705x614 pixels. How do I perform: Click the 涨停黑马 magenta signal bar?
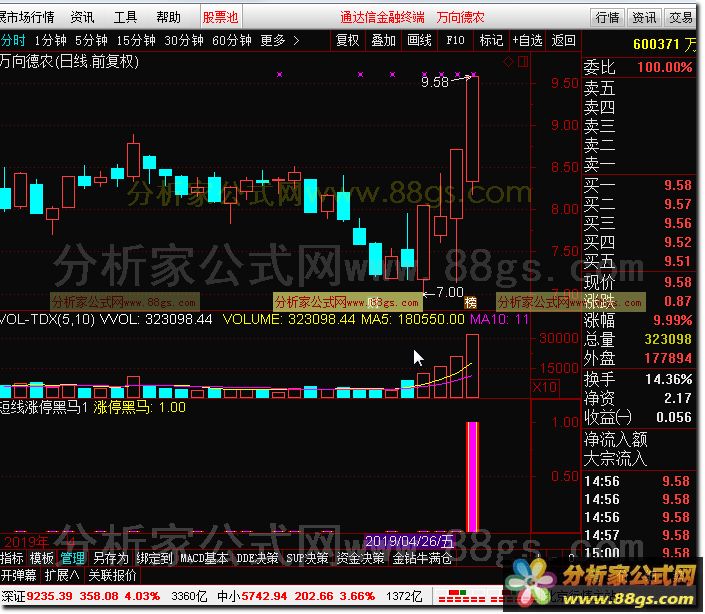pos(472,477)
